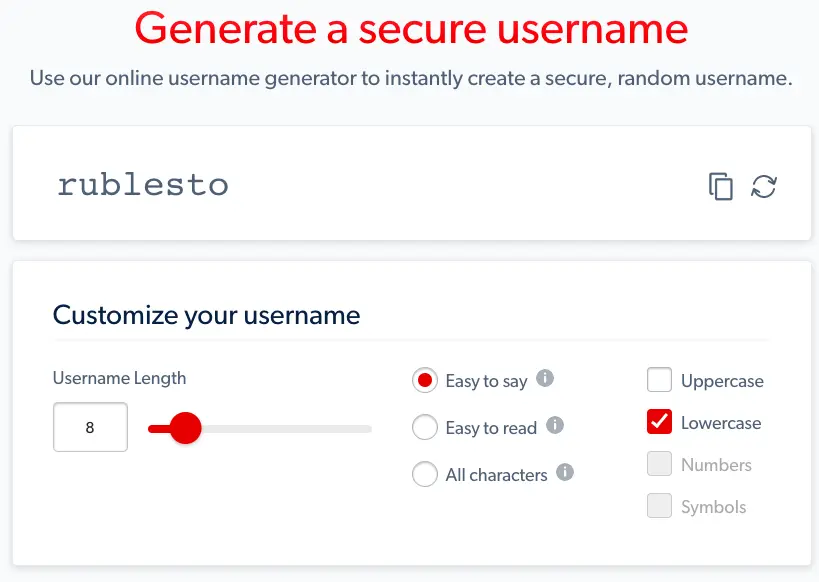Click the Generate a secure username heading

point(411,29)
